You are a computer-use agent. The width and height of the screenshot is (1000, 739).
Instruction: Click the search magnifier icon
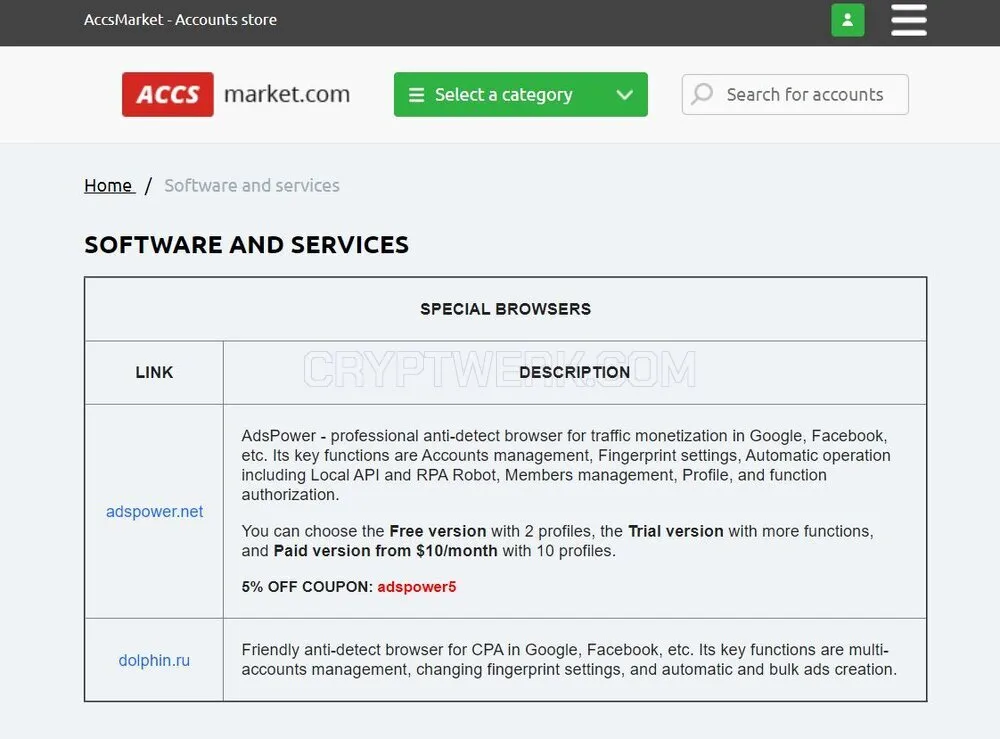(702, 94)
